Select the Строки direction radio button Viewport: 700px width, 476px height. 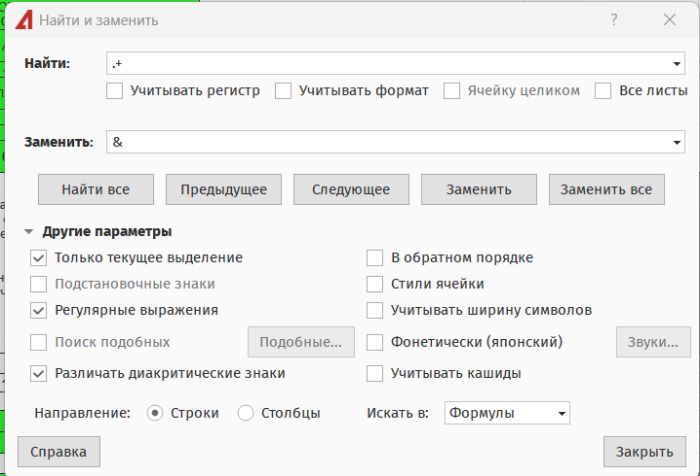click(x=155, y=413)
